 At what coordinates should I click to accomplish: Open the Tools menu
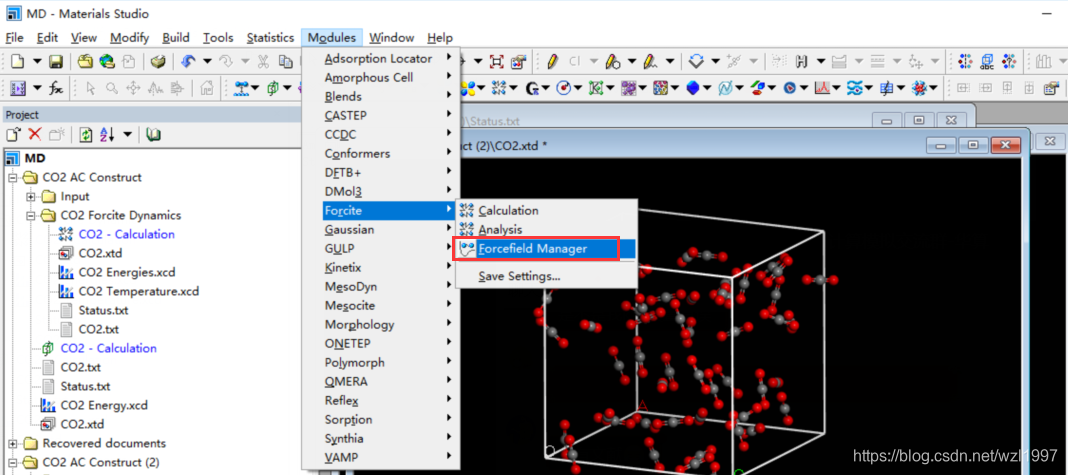[x=218, y=37]
